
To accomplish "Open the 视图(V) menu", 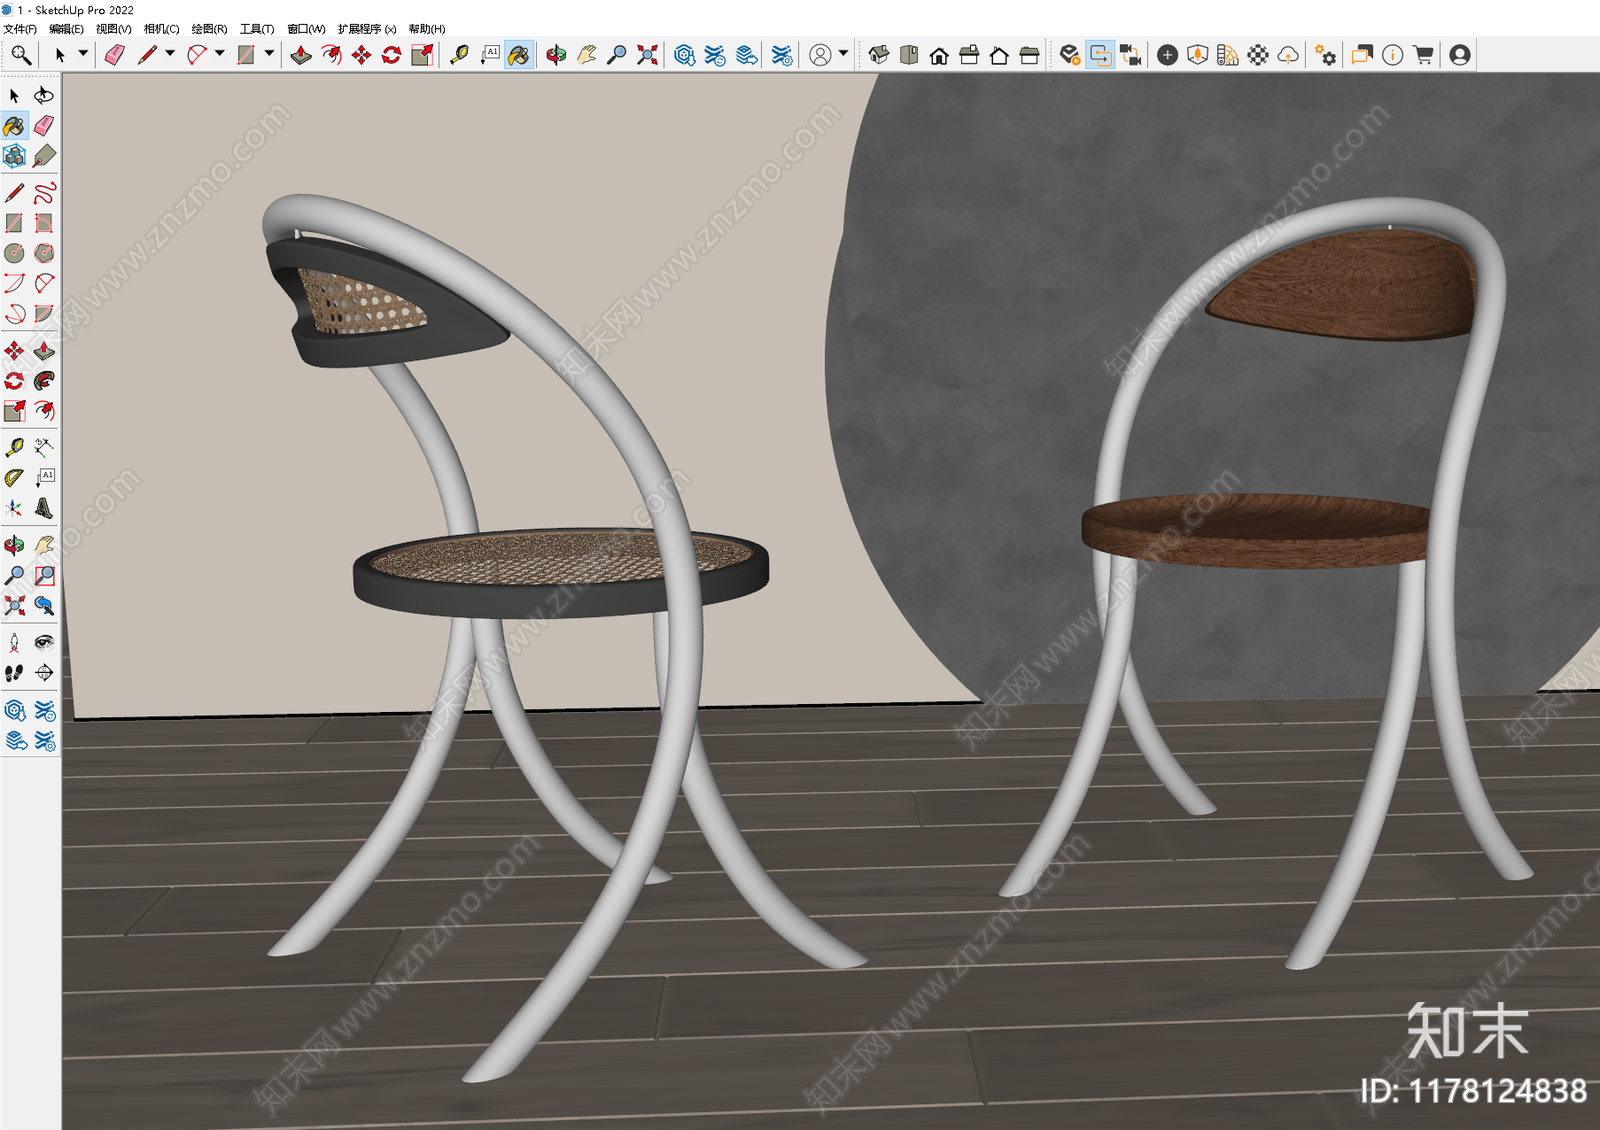I will tap(113, 29).
